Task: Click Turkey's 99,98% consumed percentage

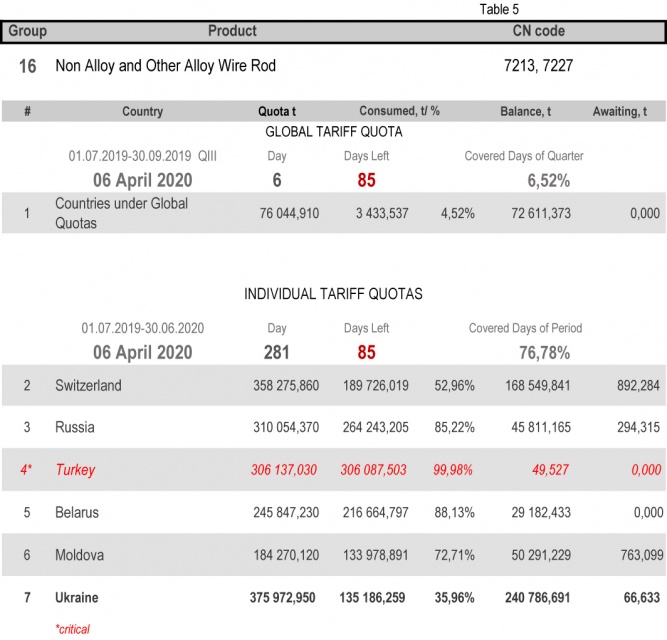Action: click(454, 469)
